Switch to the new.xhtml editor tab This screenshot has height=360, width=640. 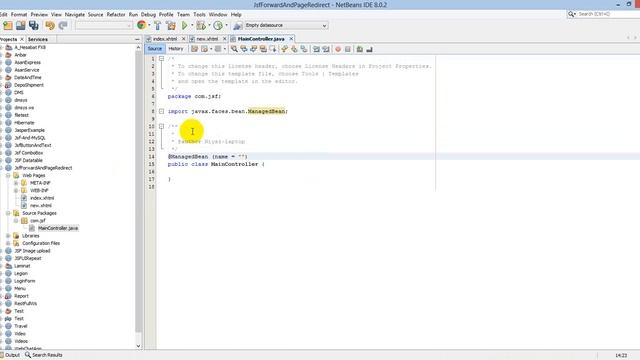tap(207, 39)
